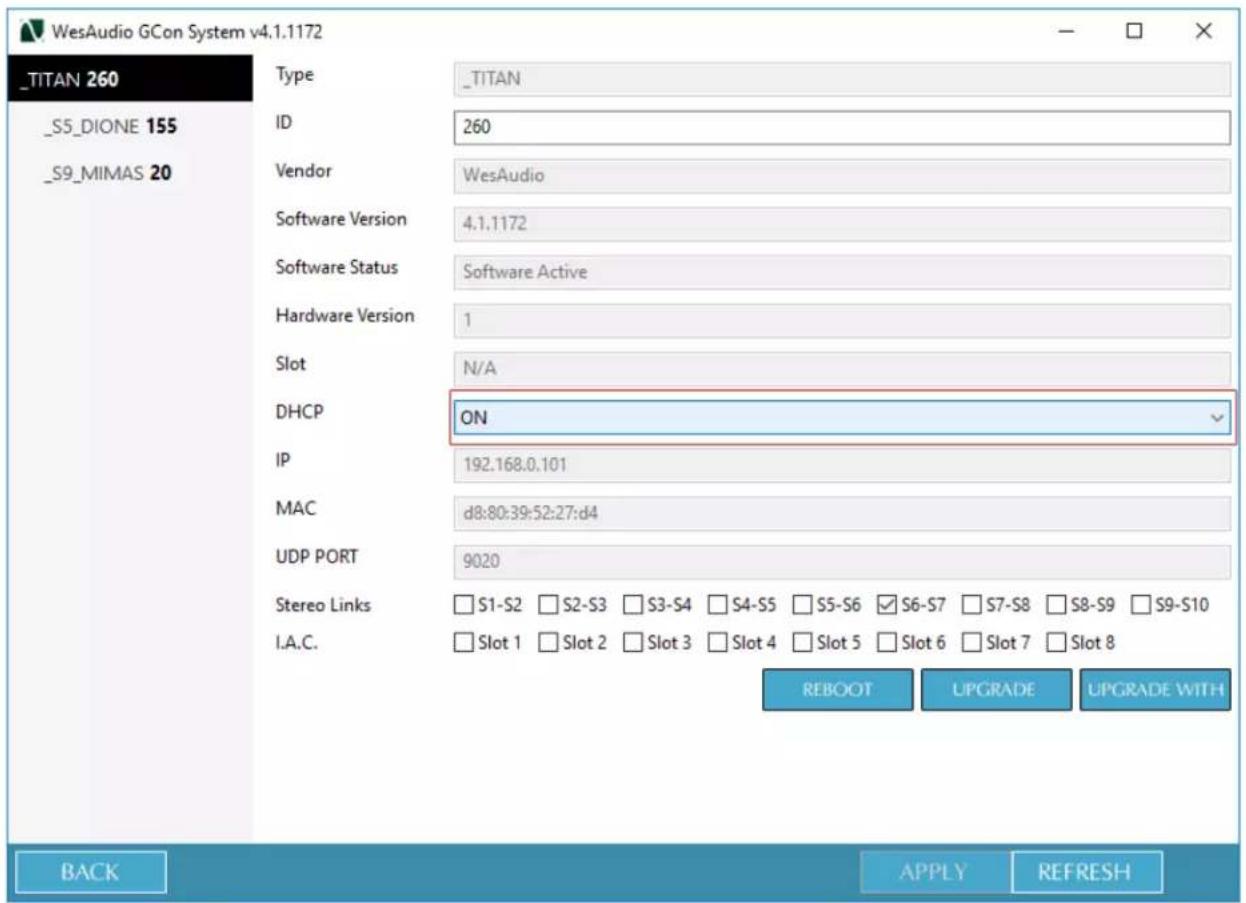This screenshot has width=1246, height=903.
Task: Go BACK to previous screen
Action: [90, 872]
